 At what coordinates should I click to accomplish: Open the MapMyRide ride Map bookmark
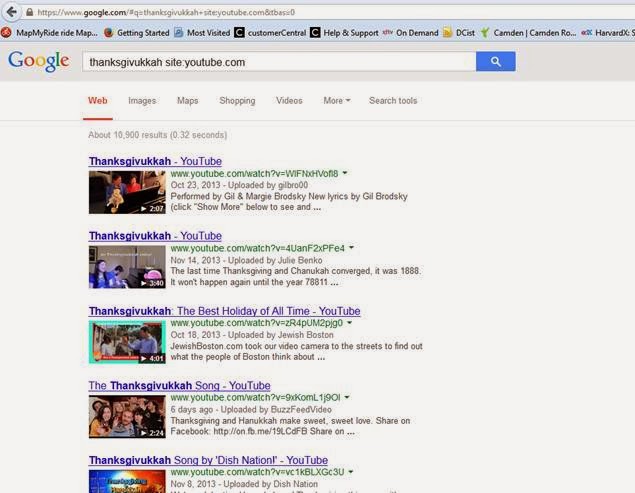tap(49, 33)
